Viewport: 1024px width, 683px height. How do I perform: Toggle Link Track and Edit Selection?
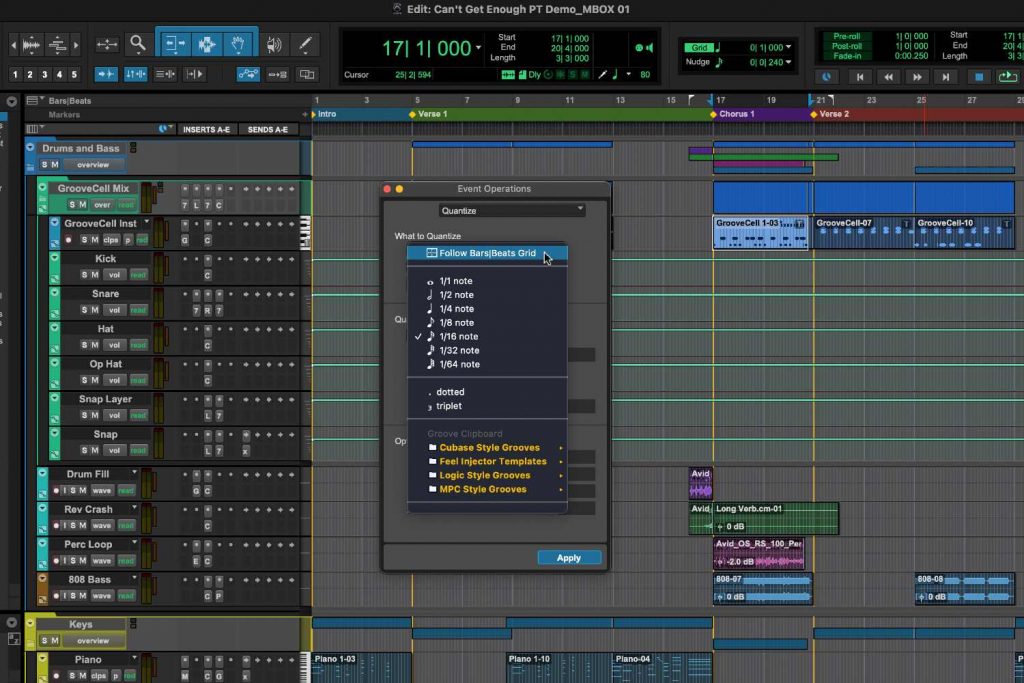(x=165, y=74)
